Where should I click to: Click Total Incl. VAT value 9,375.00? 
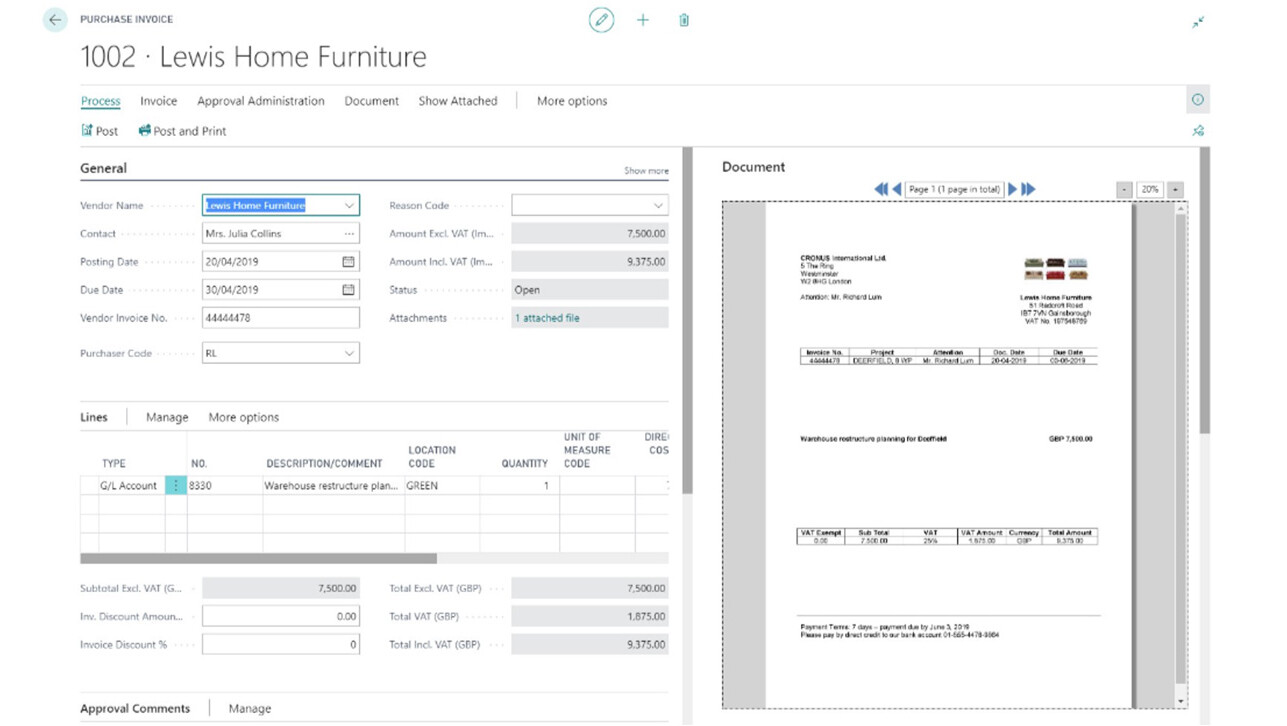click(590, 645)
